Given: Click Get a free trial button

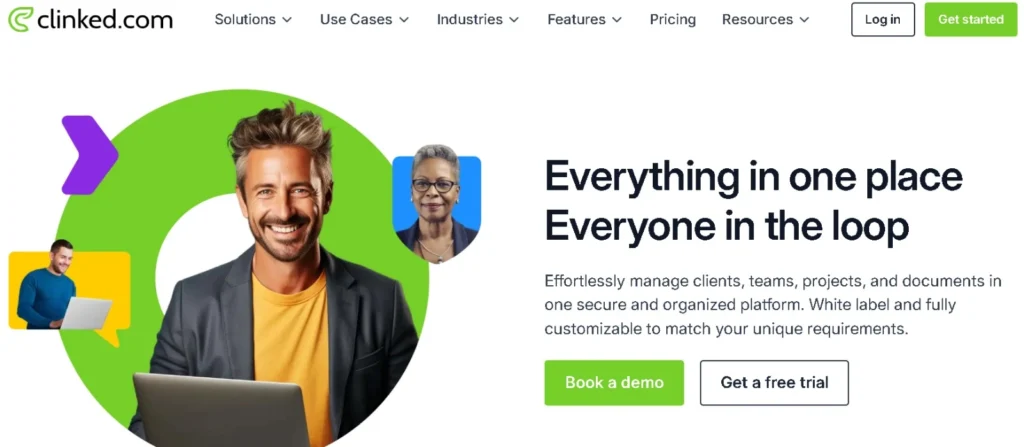Looking at the screenshot, I should pyautogui.click(x=775, y=382).
